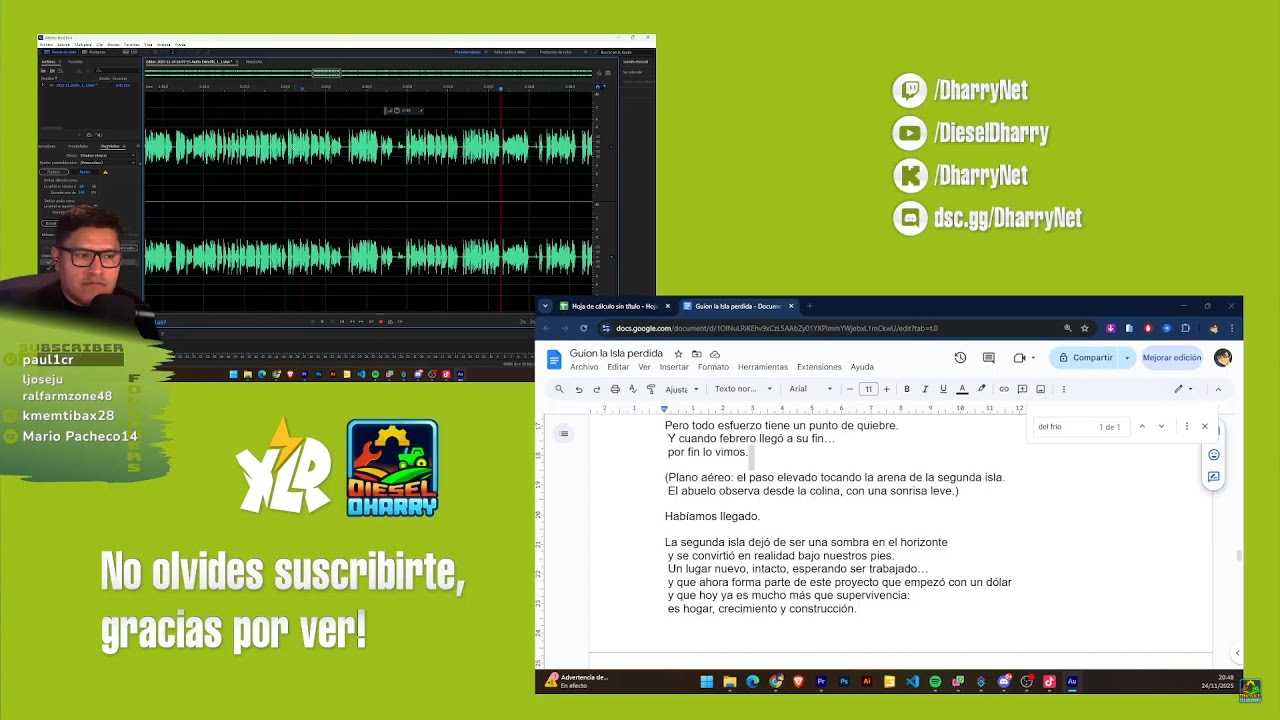The image size is (1280, 720).
Task: Open Visual Studio Code from taskbar
Action: coord(912,682)
